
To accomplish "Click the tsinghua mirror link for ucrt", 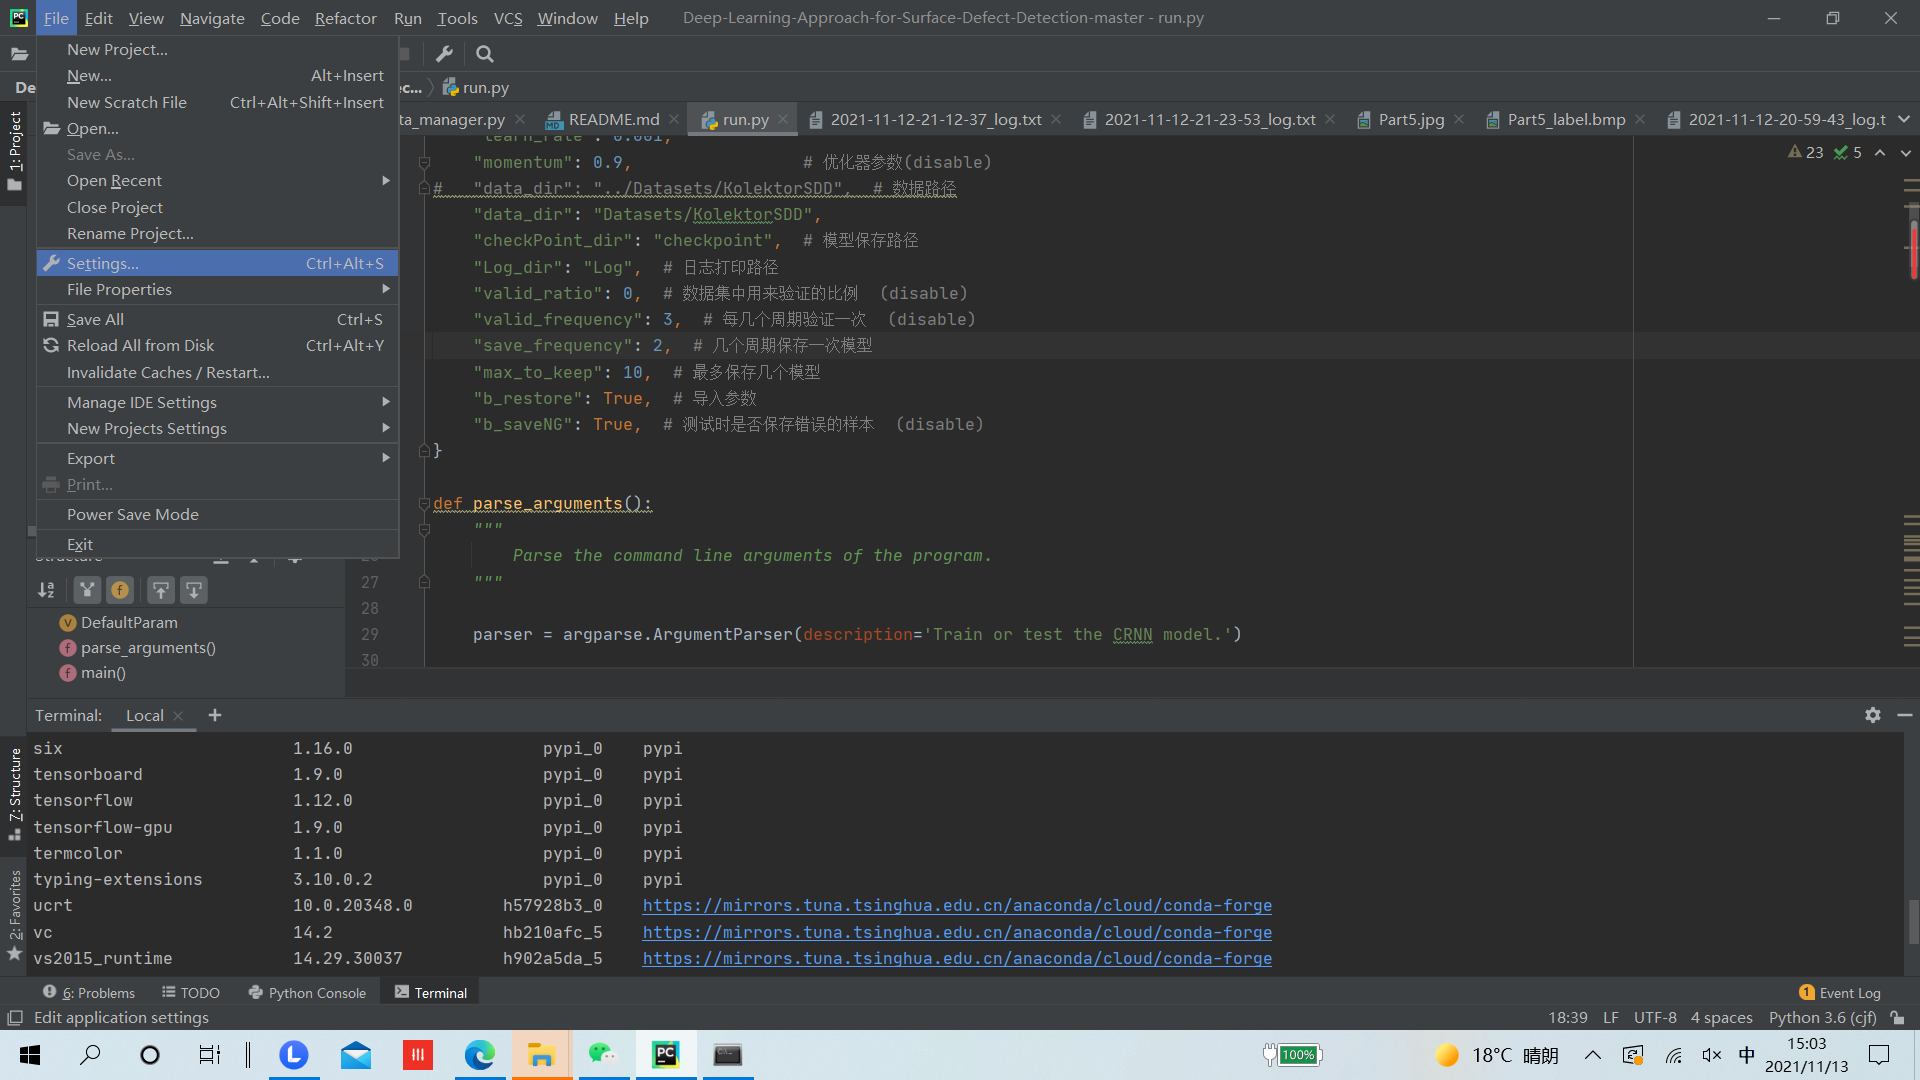I will [x=957, y=906].
